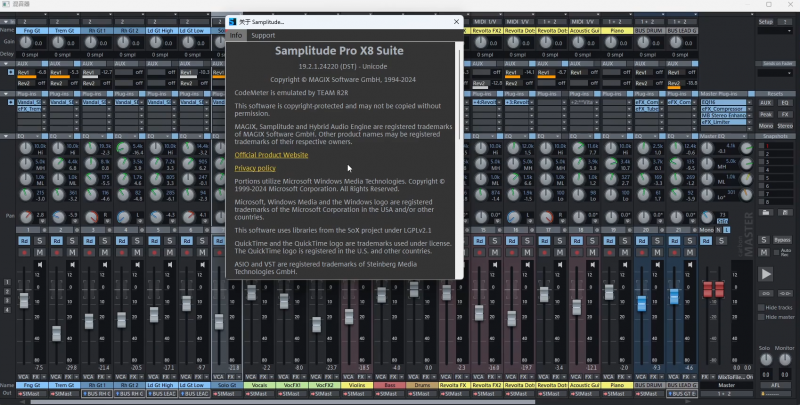Arm record on Fng Gt channel
The height and width of the screenshot is (405, 800).
point(24,252)
